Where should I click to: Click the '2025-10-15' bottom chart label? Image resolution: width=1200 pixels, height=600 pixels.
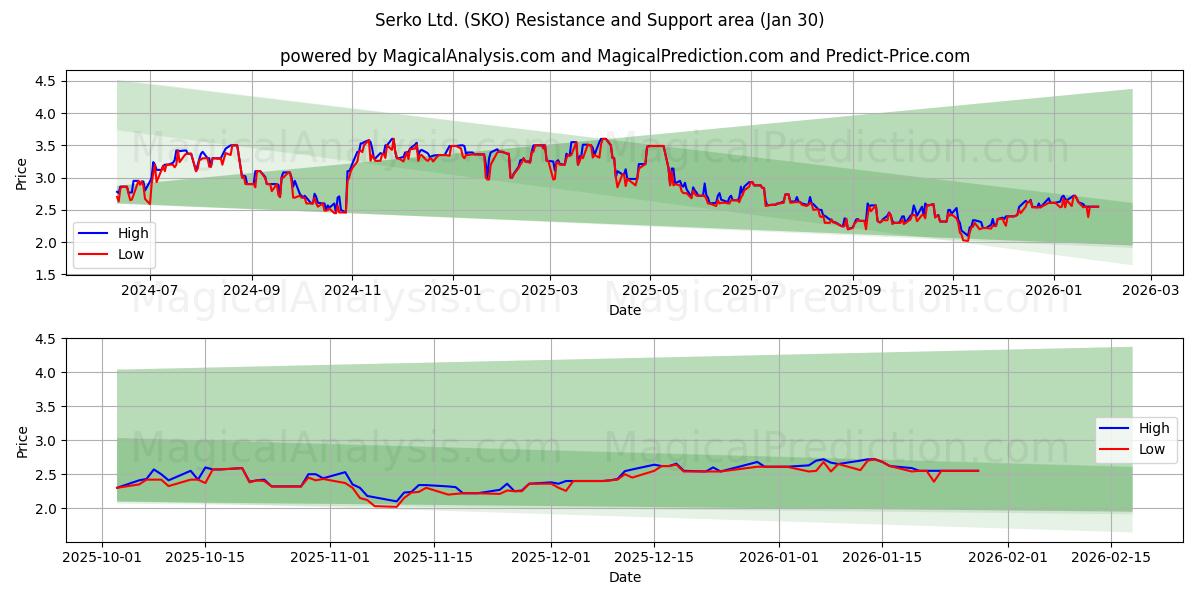(x=205, y=557)
